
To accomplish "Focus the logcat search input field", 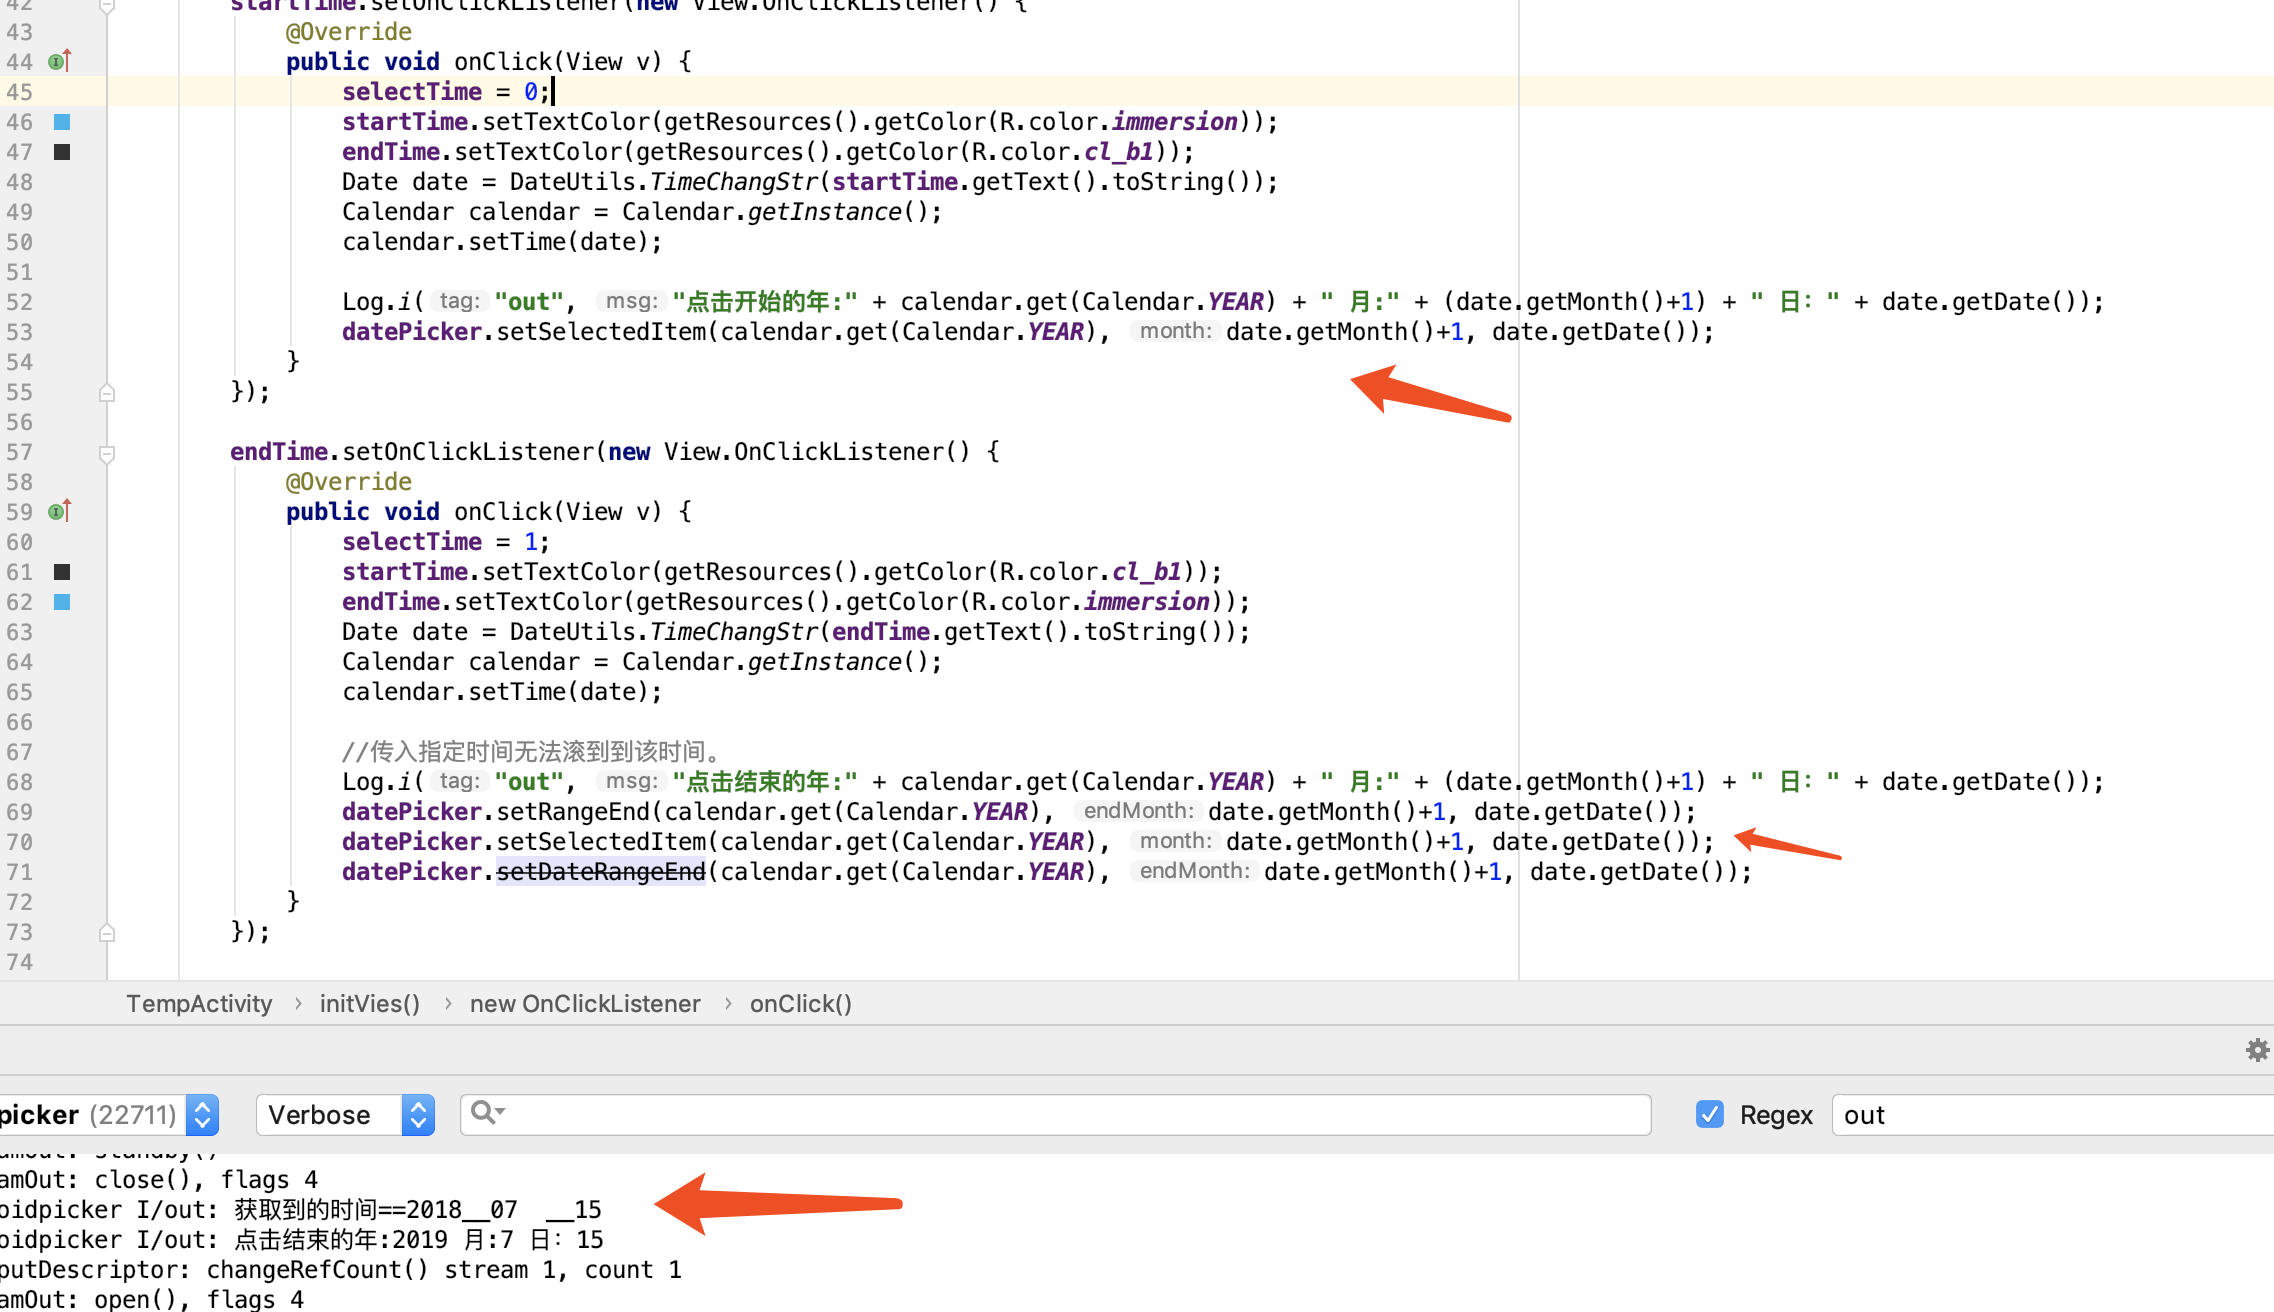I will 1055,1115.
